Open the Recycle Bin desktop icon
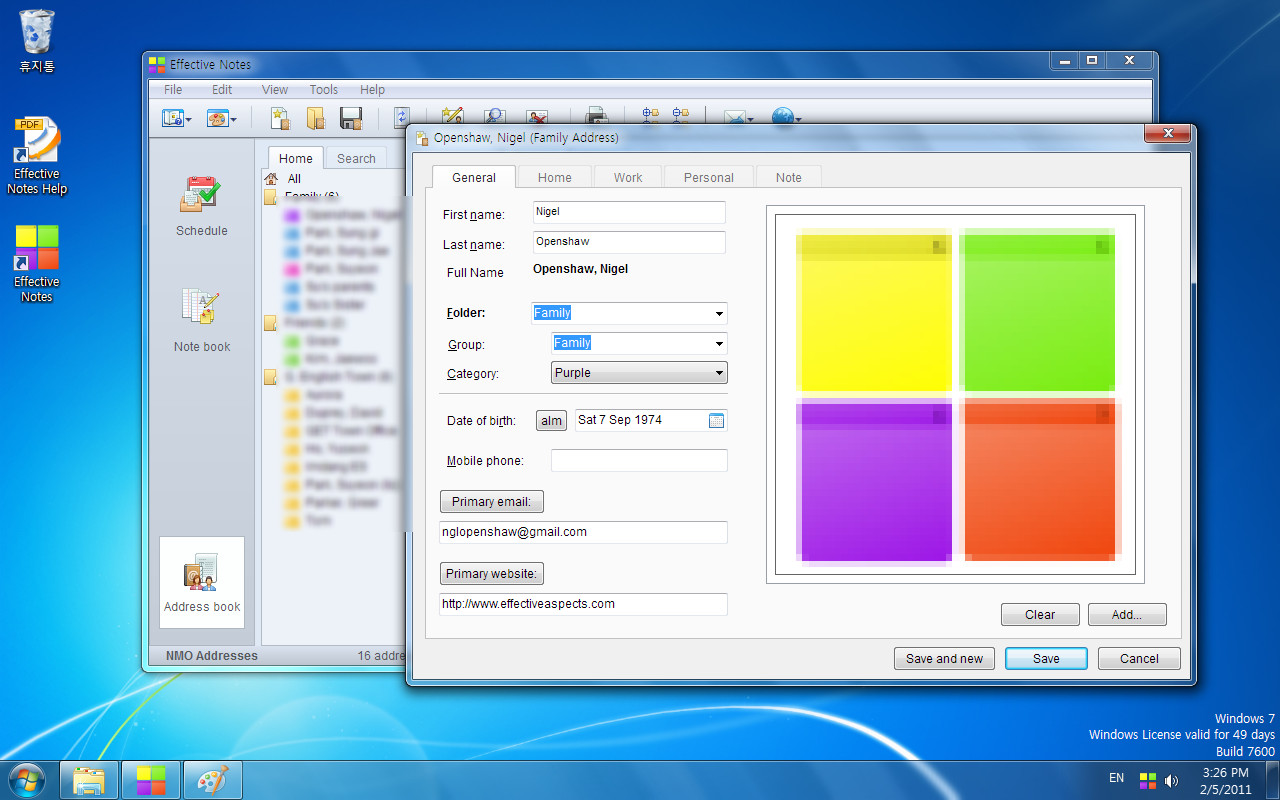The height and width of the screenshot is (800, 1280). [37, 41]
